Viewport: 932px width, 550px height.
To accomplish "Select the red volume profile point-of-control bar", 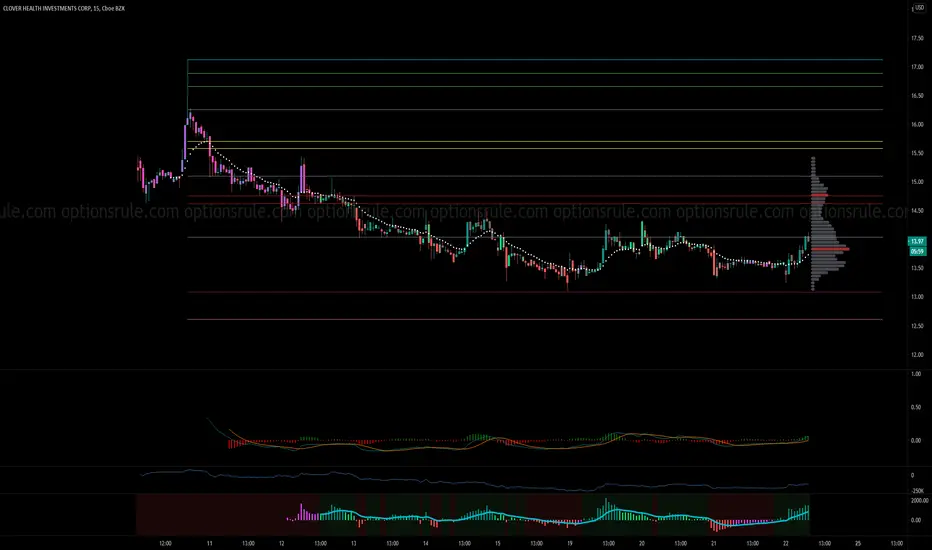I will coord(830,249).
